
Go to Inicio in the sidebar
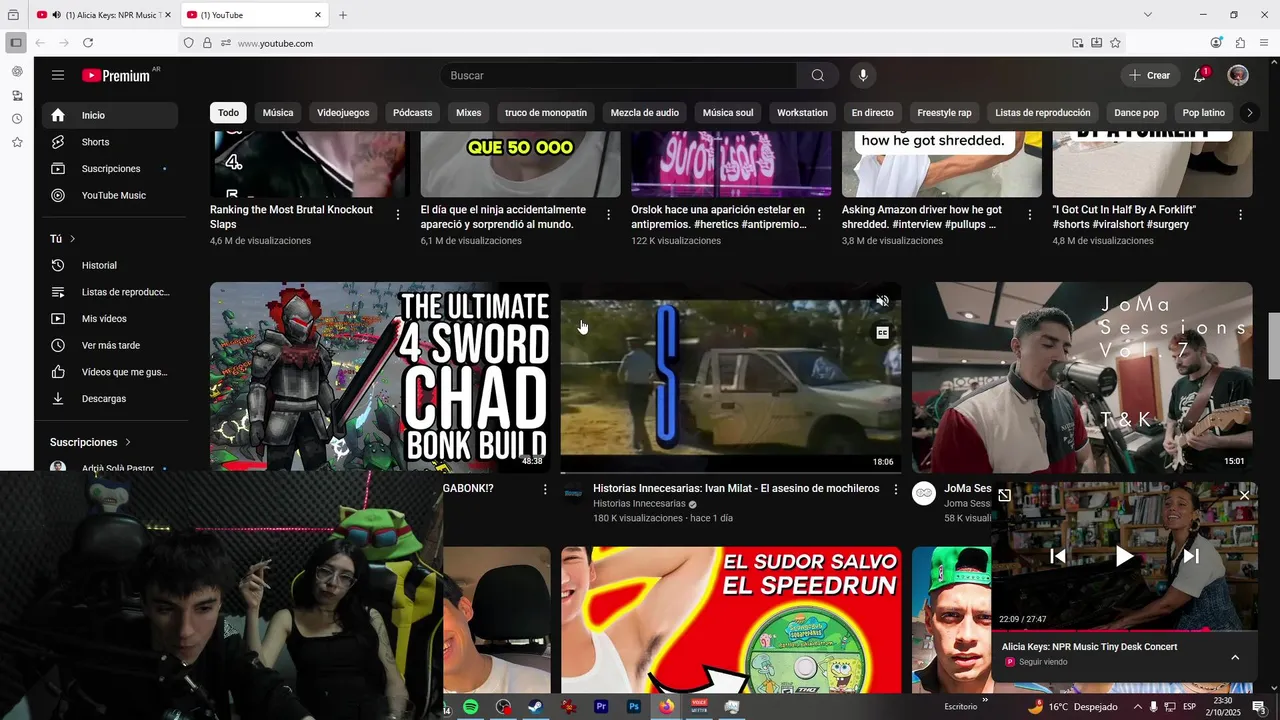tap(110, 115)
